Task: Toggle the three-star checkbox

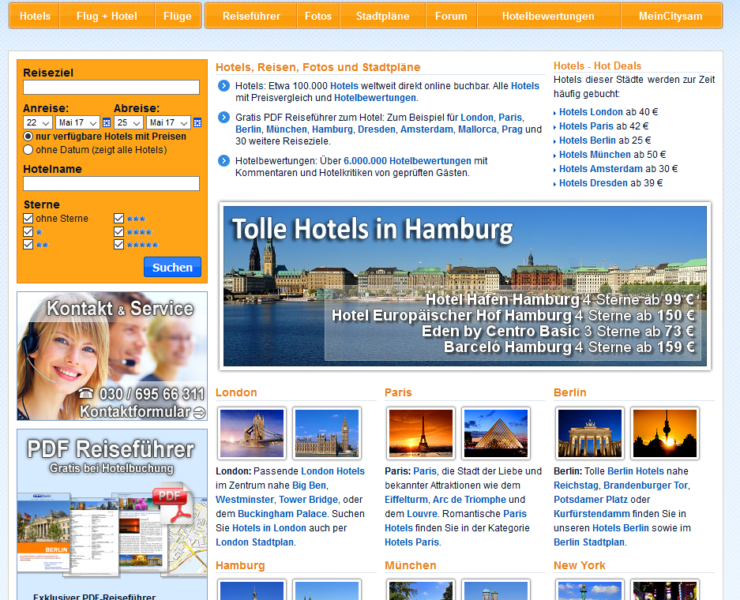Action: tap(118, 218)
